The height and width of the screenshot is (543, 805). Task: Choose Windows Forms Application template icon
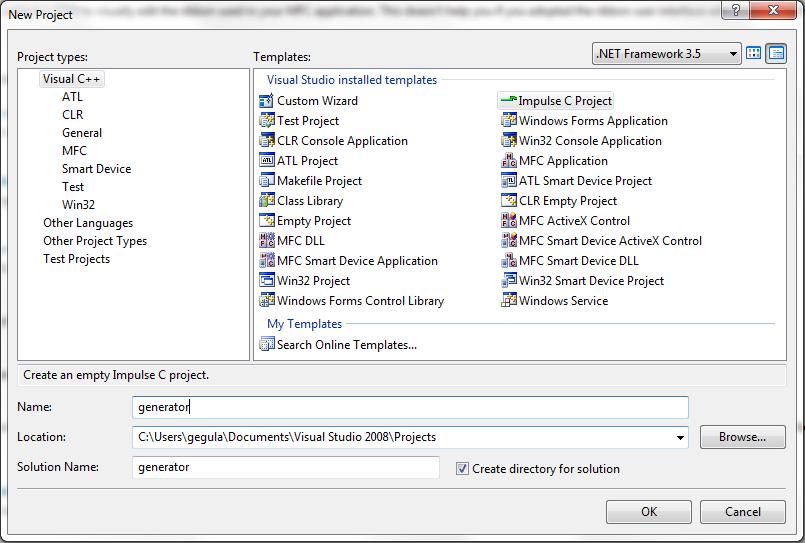508,121
